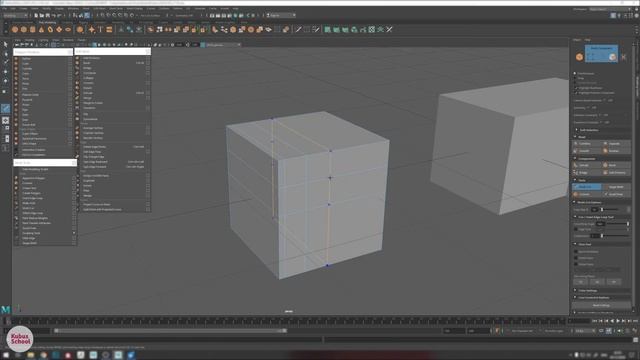Viewport: 640px width, 360px height.
Task: Toggle first checkbox under Slice Tool
Action: 576,252
